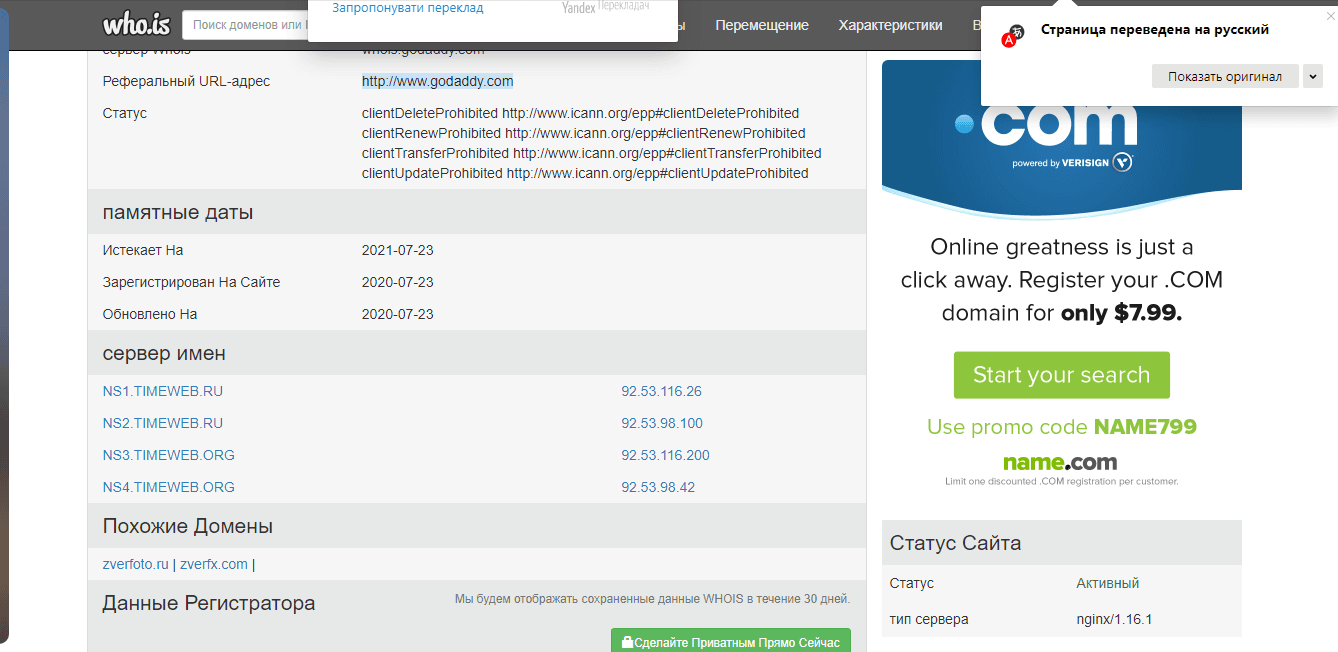Screen dimensions: 1338x652
Task: Open similar domain zverfoto.ru
Action: pos(135,564)
